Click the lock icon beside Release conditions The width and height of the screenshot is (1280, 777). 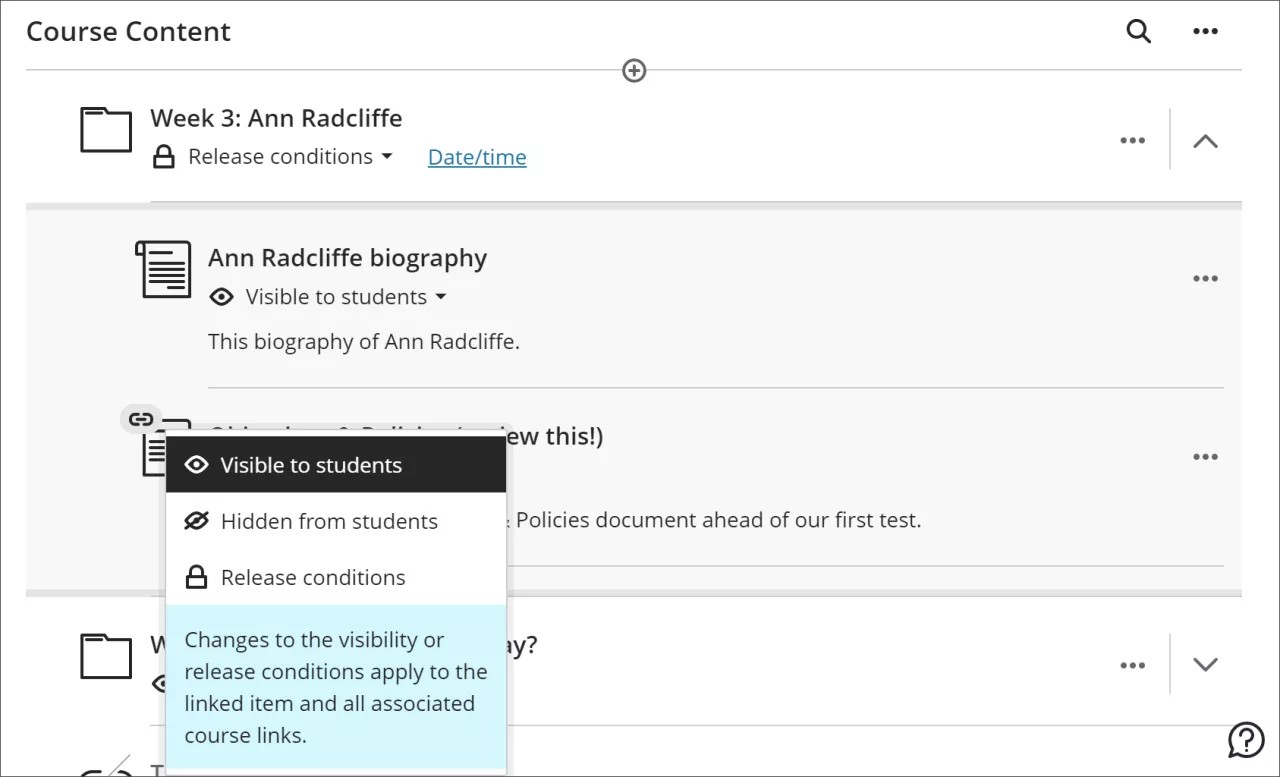coord(165,157)
